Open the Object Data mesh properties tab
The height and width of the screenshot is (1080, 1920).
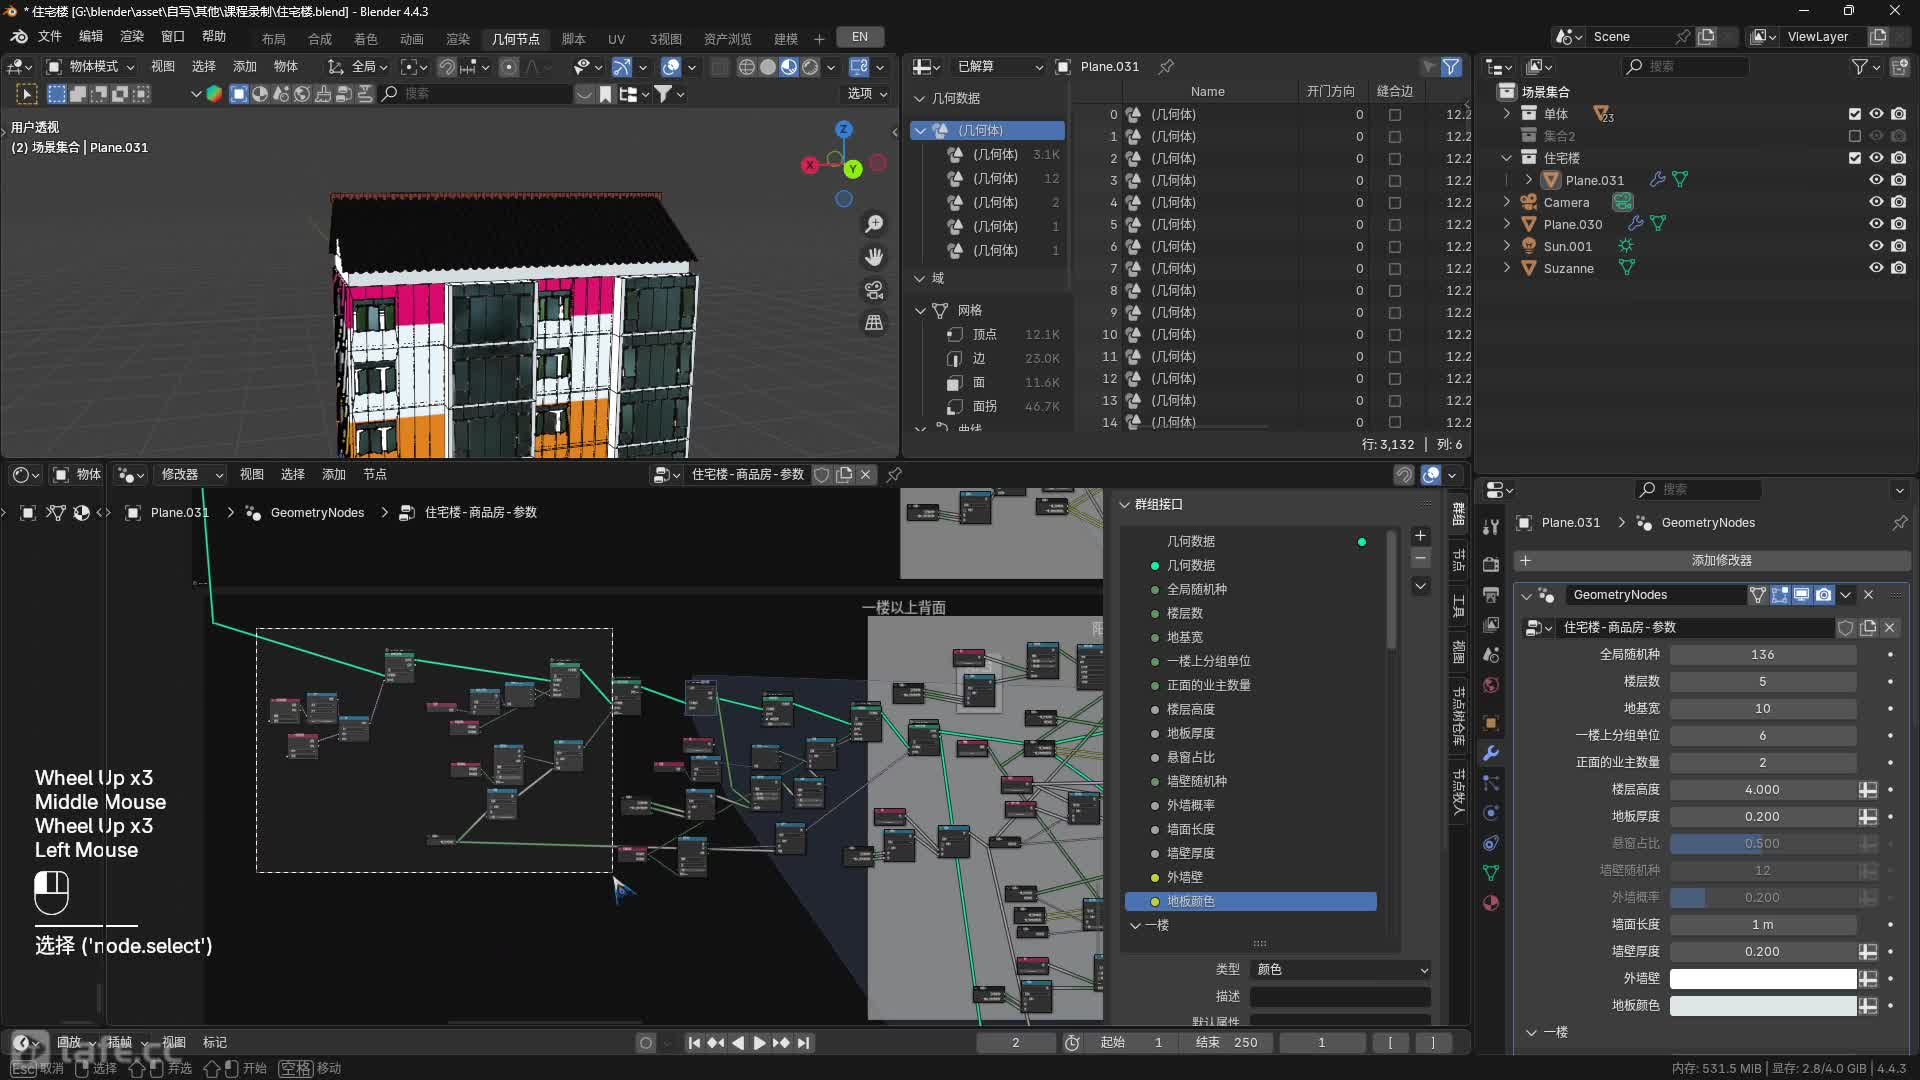click(1491, 873)
